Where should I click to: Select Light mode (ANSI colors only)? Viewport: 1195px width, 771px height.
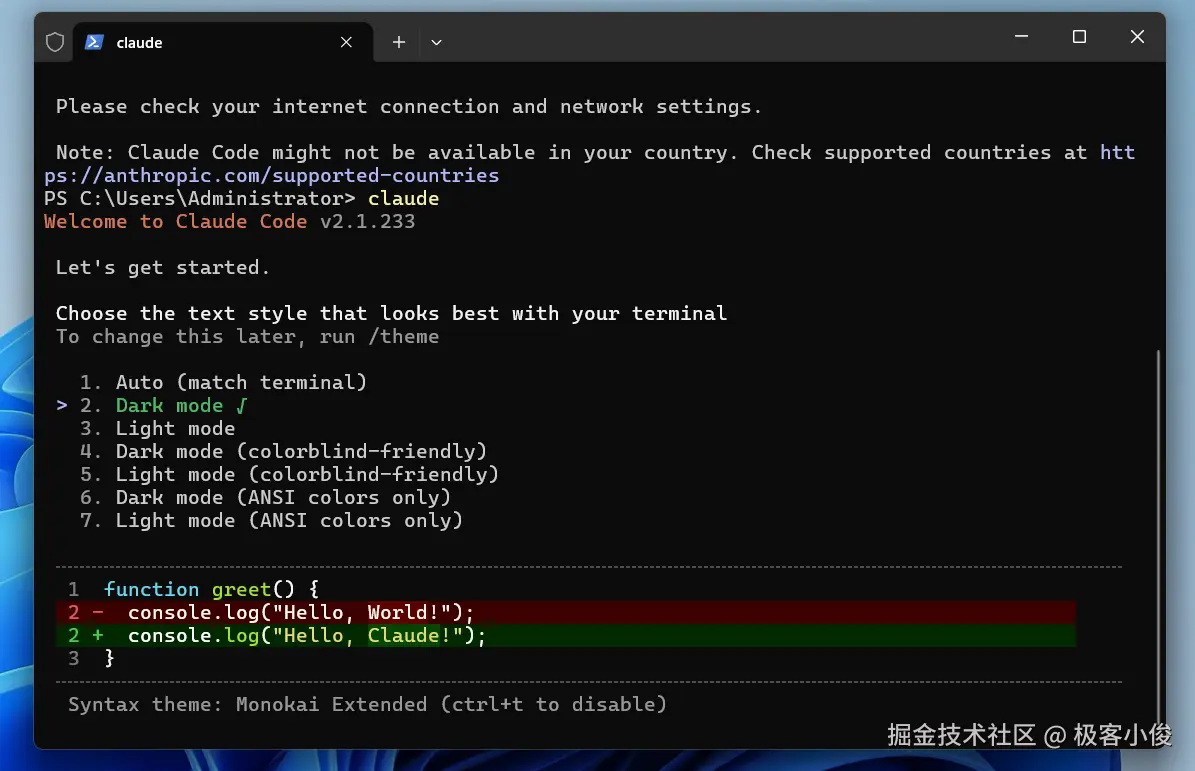tap(271, 520)
